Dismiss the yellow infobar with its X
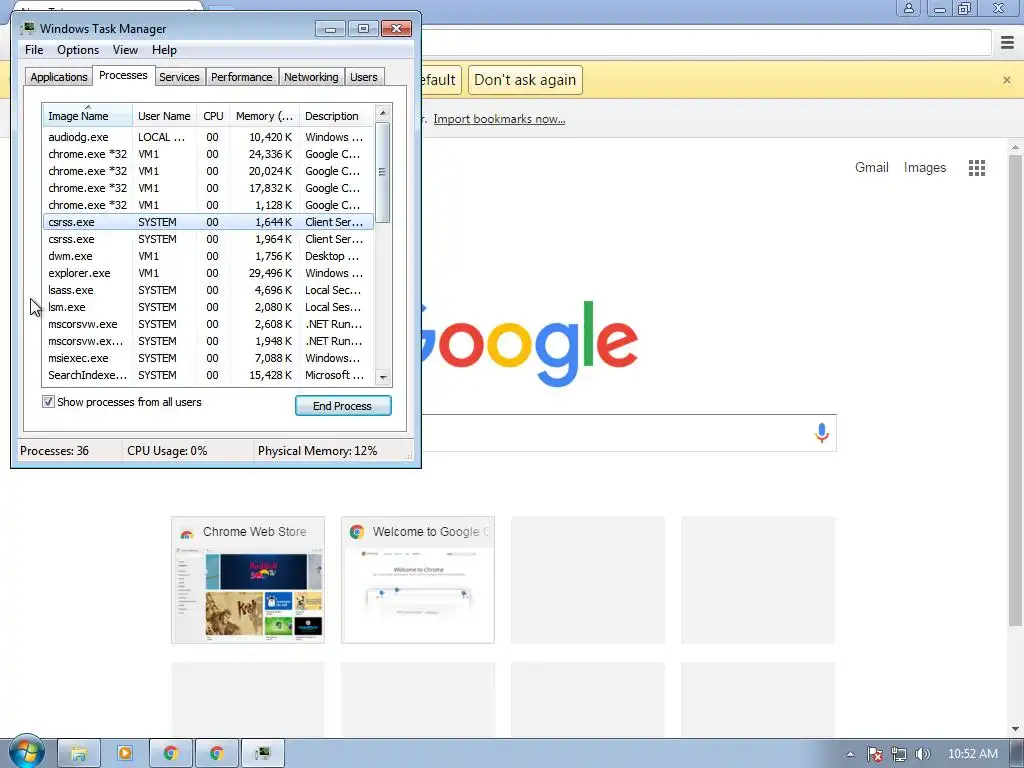The width and height of the screenshot is (1024, 768). pos(1006,80)
